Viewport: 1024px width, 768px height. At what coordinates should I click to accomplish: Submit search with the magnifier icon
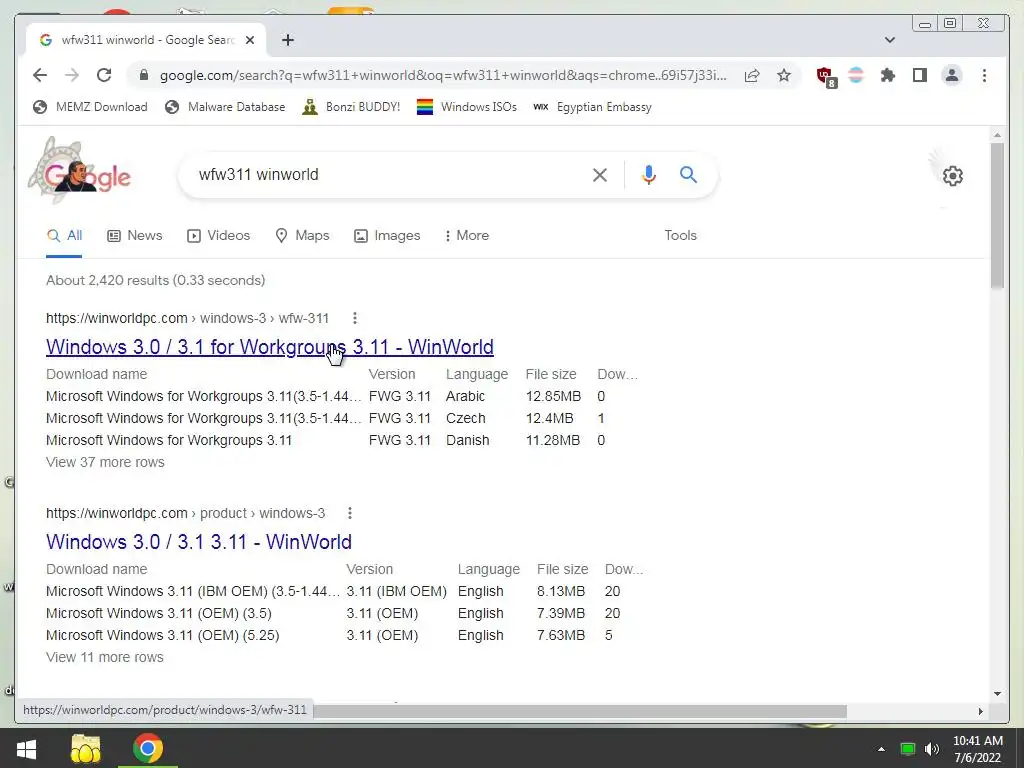688,174
